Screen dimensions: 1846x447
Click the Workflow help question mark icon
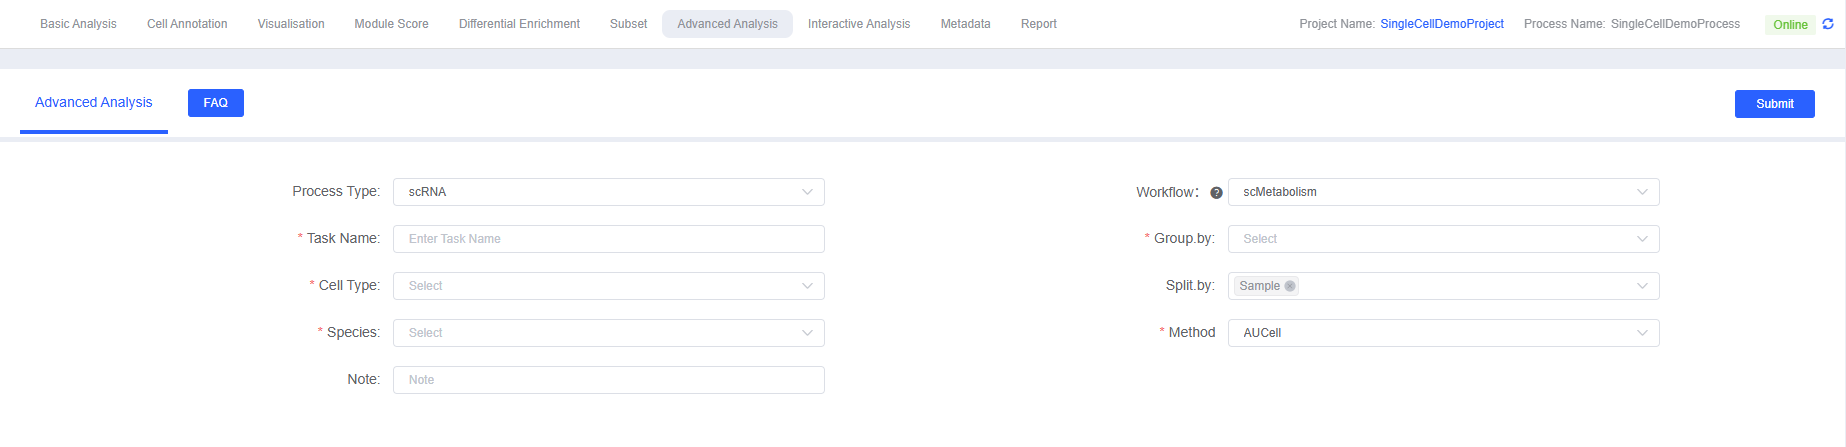[x=1216, y=193]
